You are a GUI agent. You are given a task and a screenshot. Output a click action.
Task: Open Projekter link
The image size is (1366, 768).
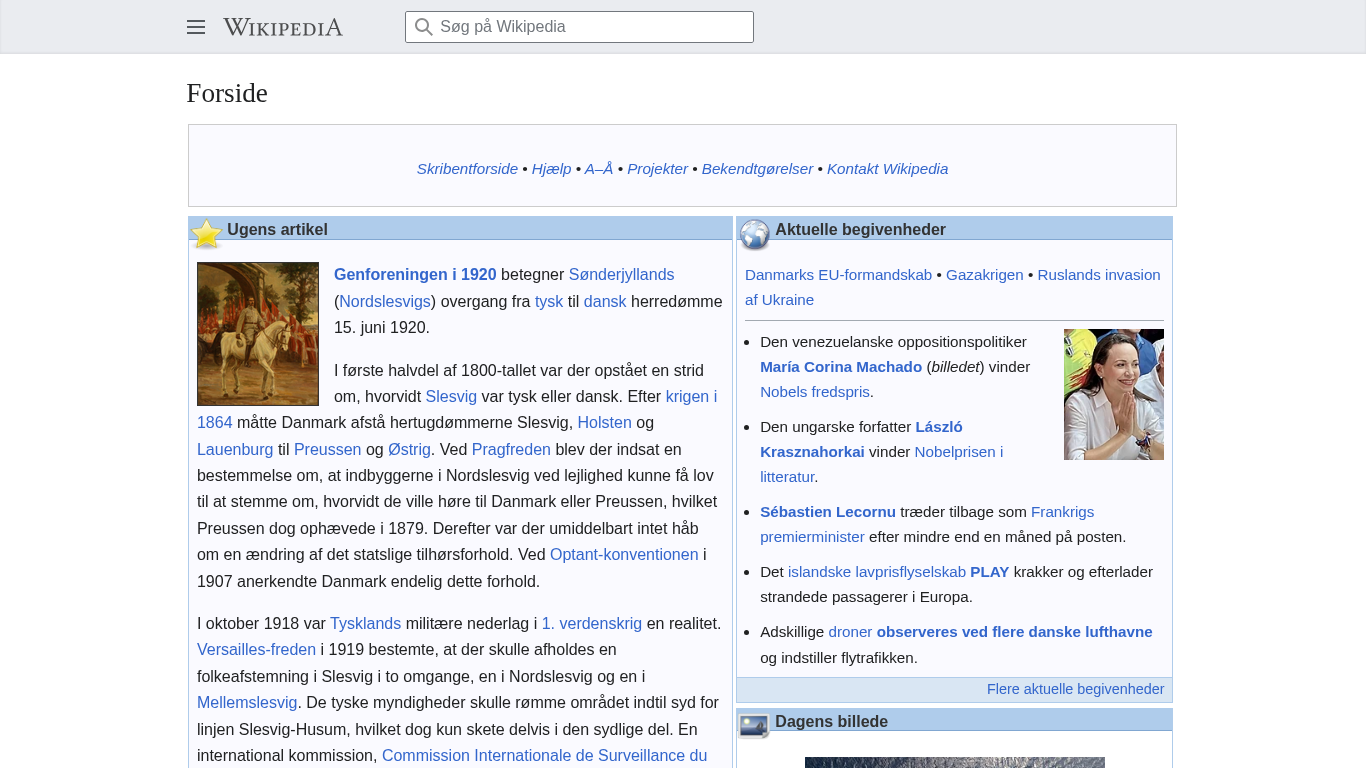pyautogui.click(x=657, y=169)
